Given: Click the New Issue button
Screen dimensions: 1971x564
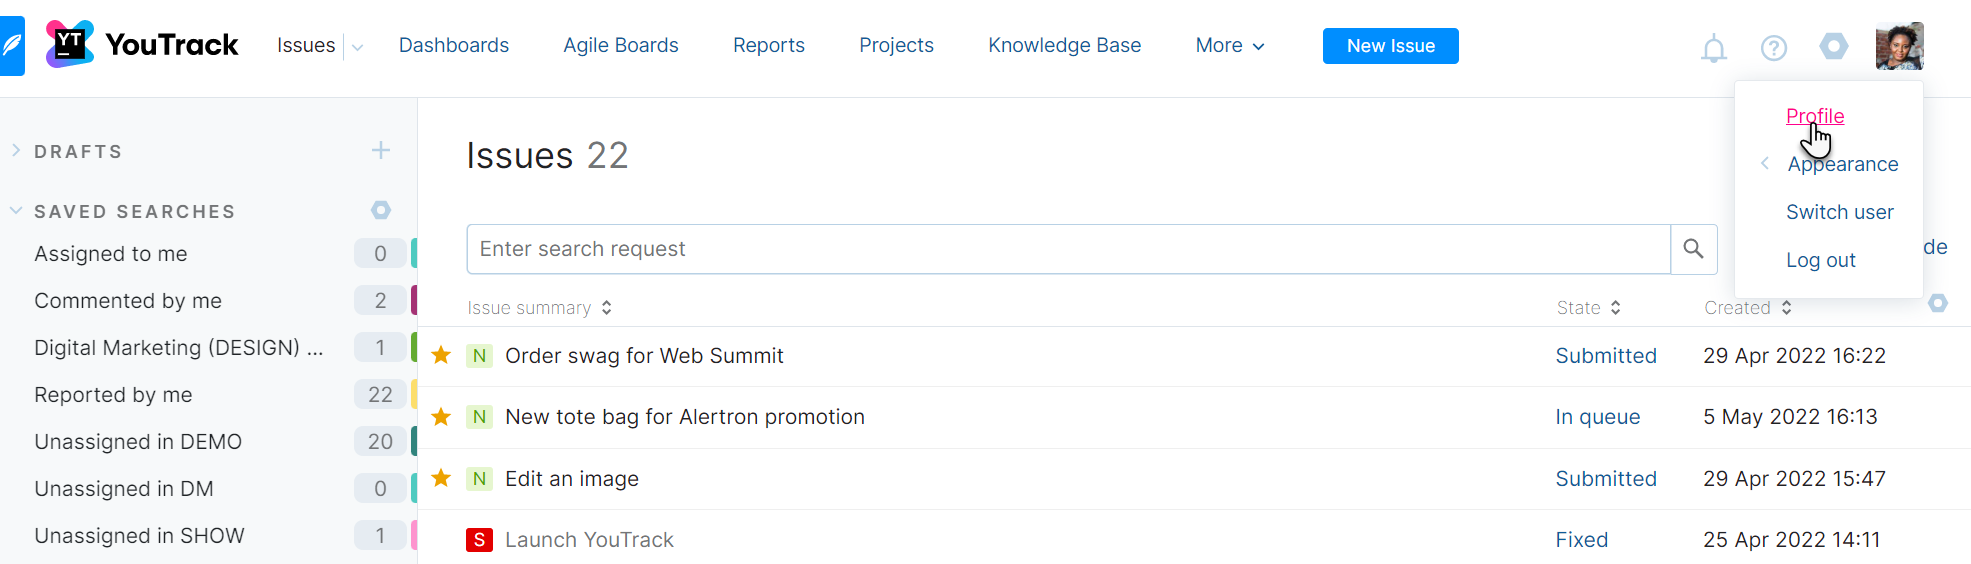Looking at the screenshot, I should 1390,46.
